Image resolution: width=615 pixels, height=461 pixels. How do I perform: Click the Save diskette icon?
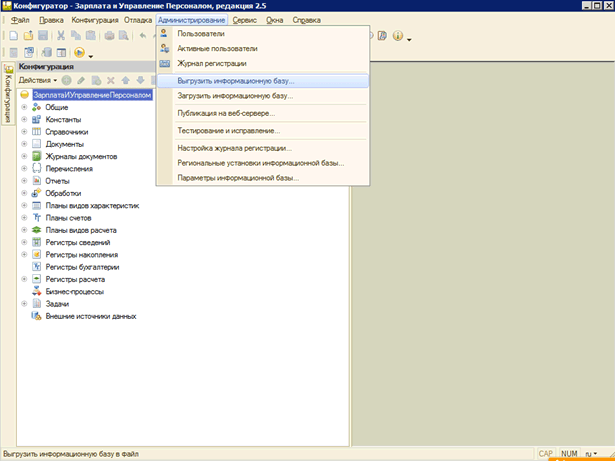click(43, 36)
